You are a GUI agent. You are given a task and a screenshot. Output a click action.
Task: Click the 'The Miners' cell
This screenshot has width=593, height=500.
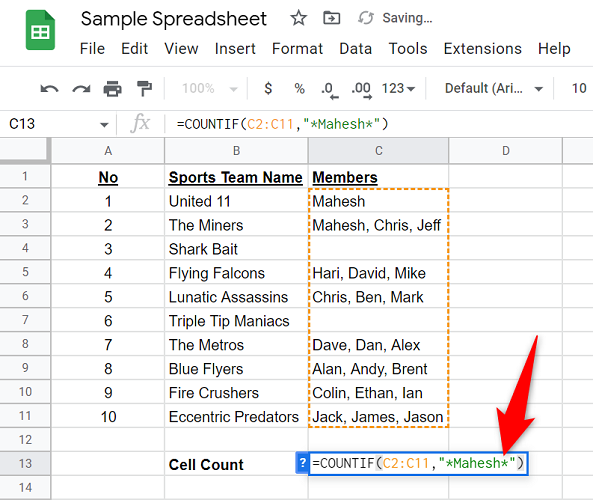(236, 225)
